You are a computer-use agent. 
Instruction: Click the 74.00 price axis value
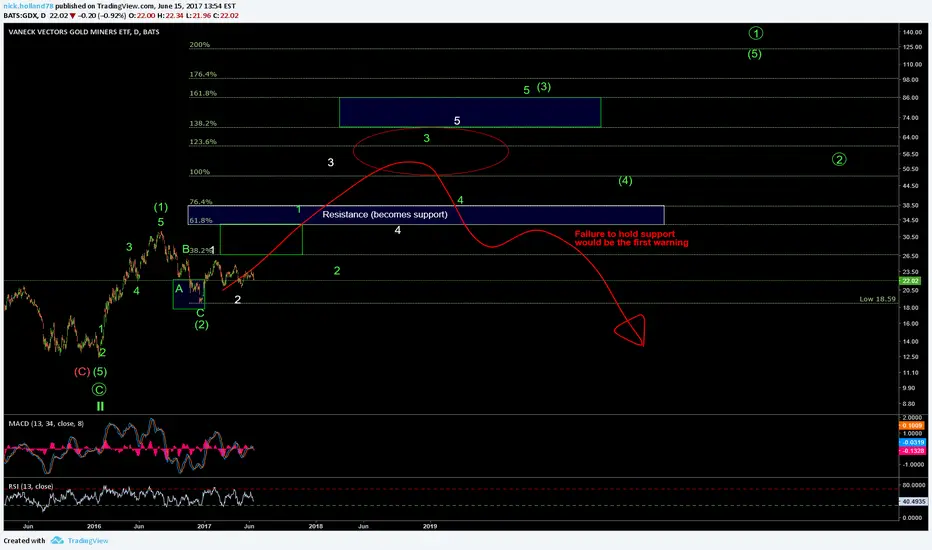910,118
